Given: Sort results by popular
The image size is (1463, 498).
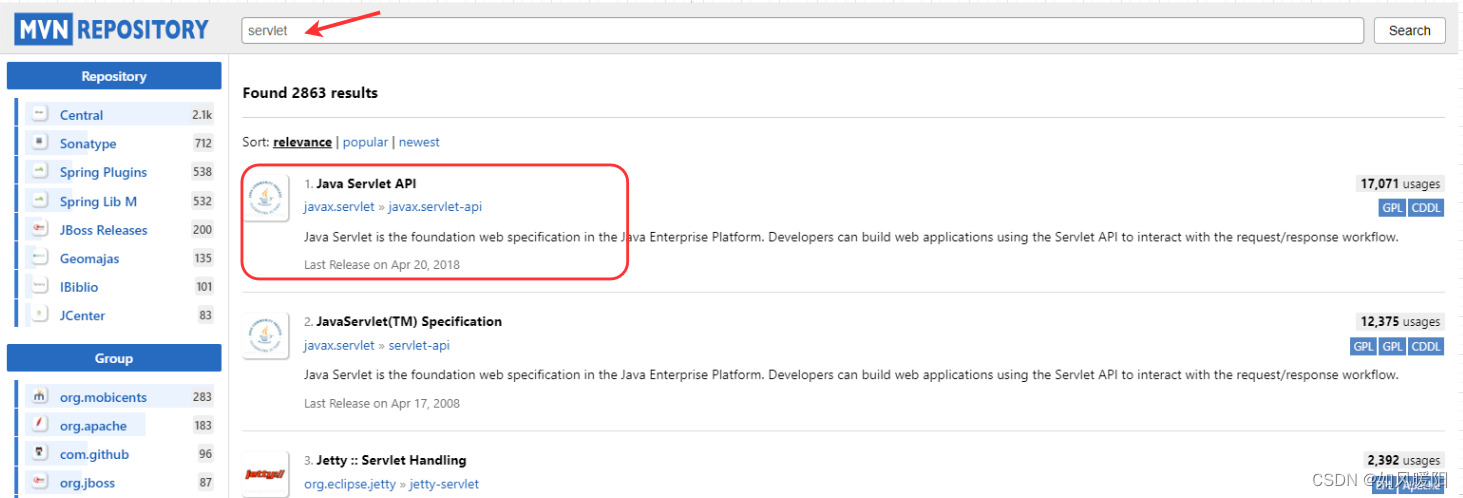Looking at the screenshot, I should click(365, 142).
